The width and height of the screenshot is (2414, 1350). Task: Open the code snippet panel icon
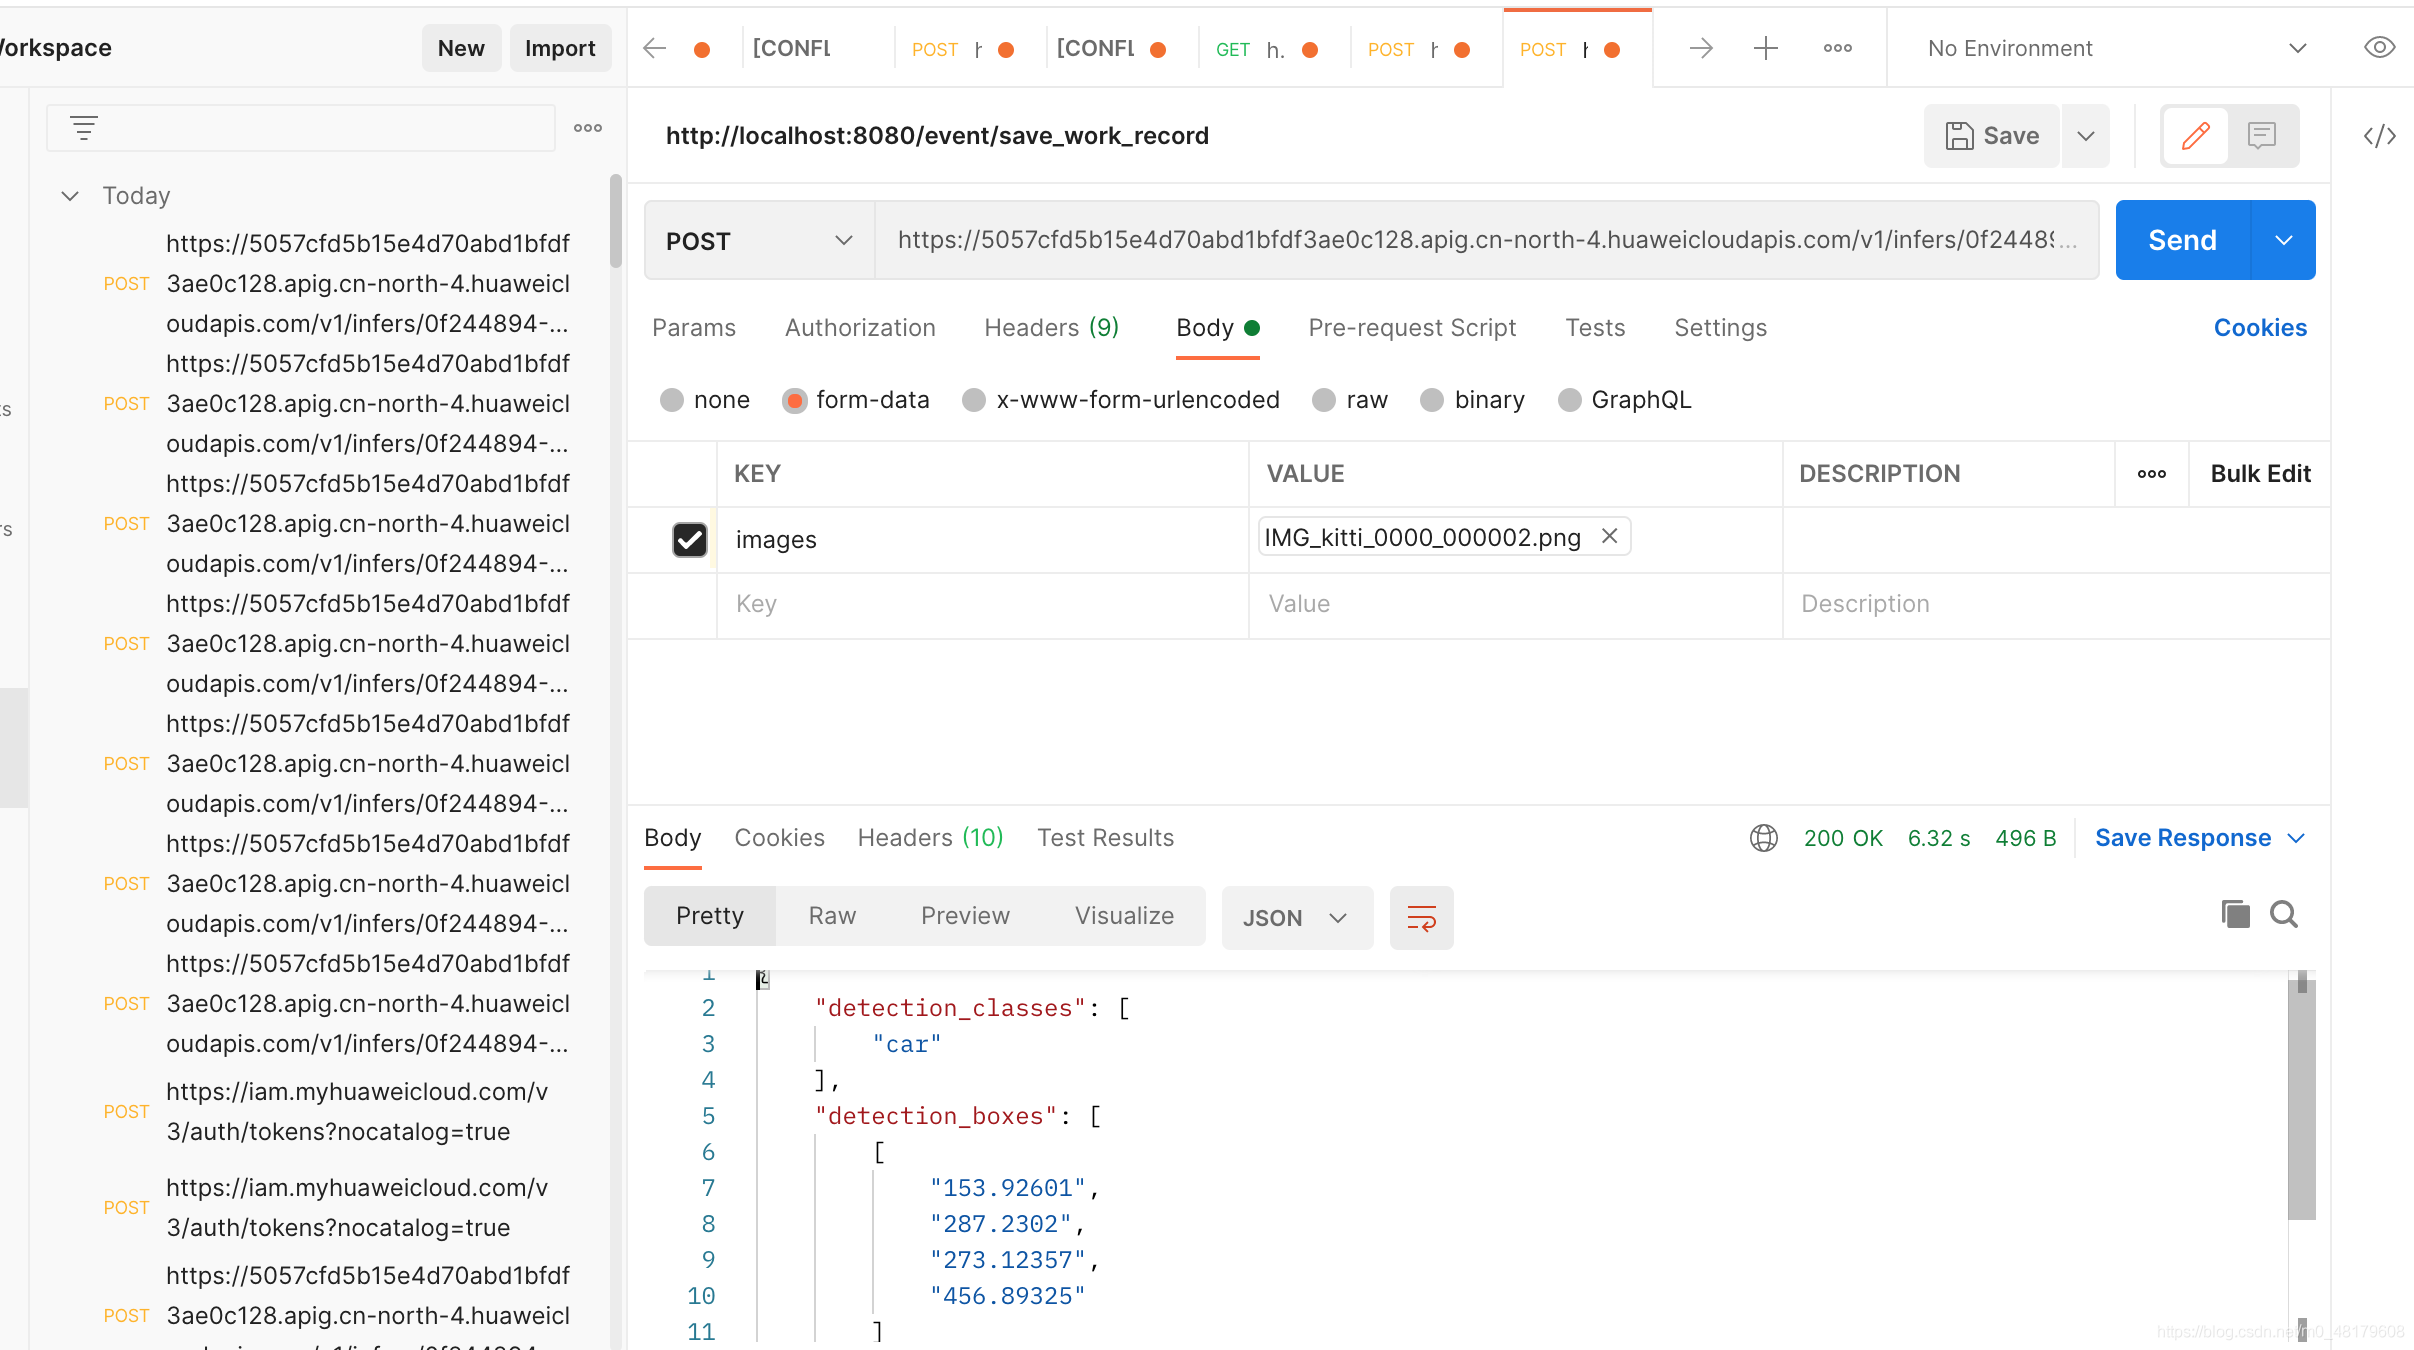point(2379,136)
